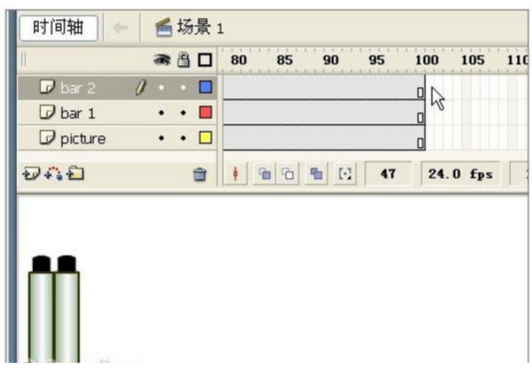Click the red outline color swatch of bar 1

pos(205,112)
